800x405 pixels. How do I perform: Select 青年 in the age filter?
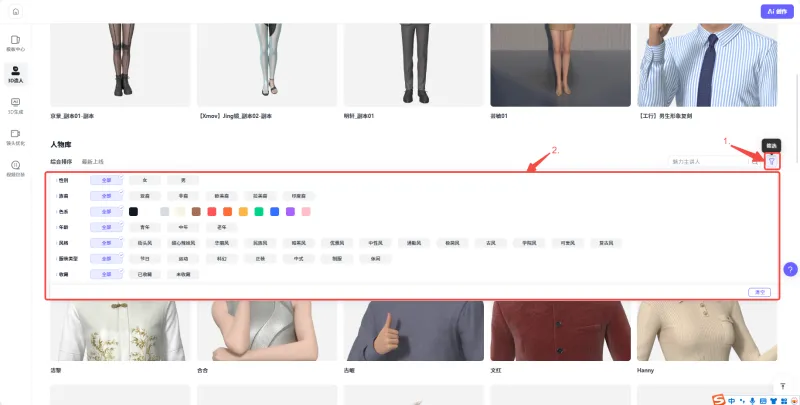point(145,227)
